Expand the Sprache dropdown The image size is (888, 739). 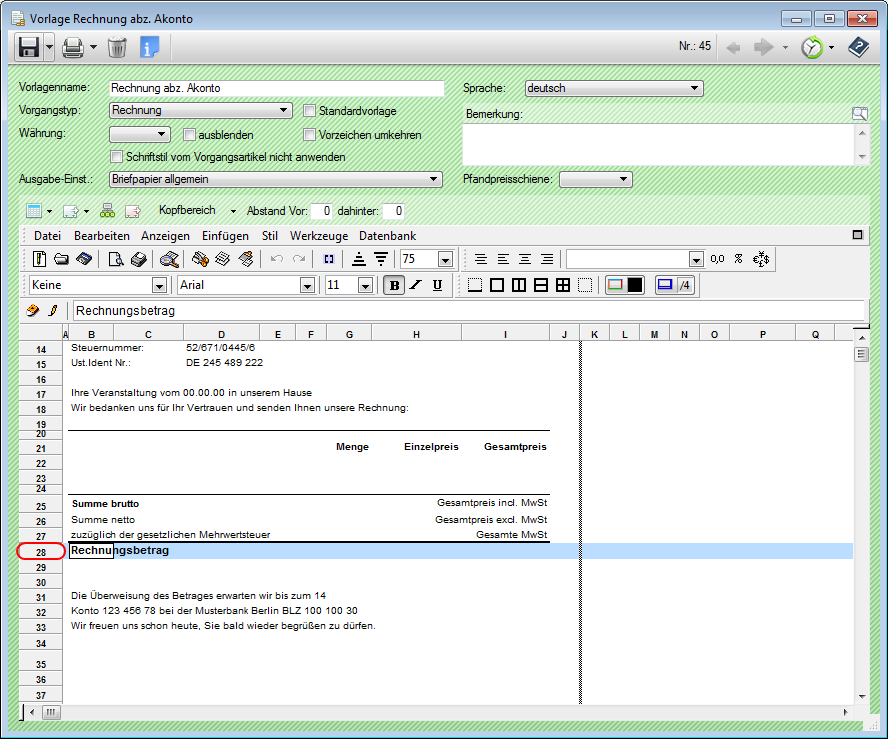[695, 88]
